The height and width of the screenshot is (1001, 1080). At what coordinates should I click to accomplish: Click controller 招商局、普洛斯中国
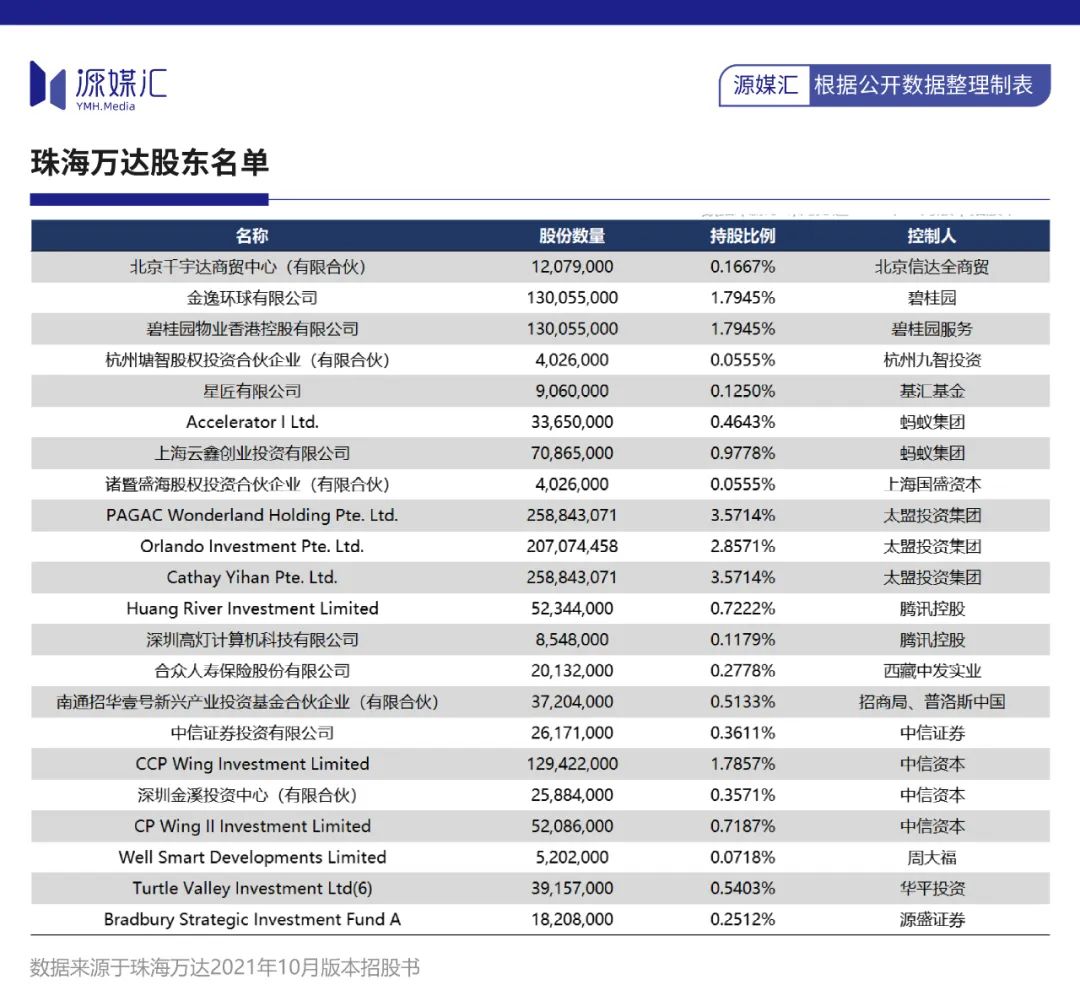tap(931, 702)
